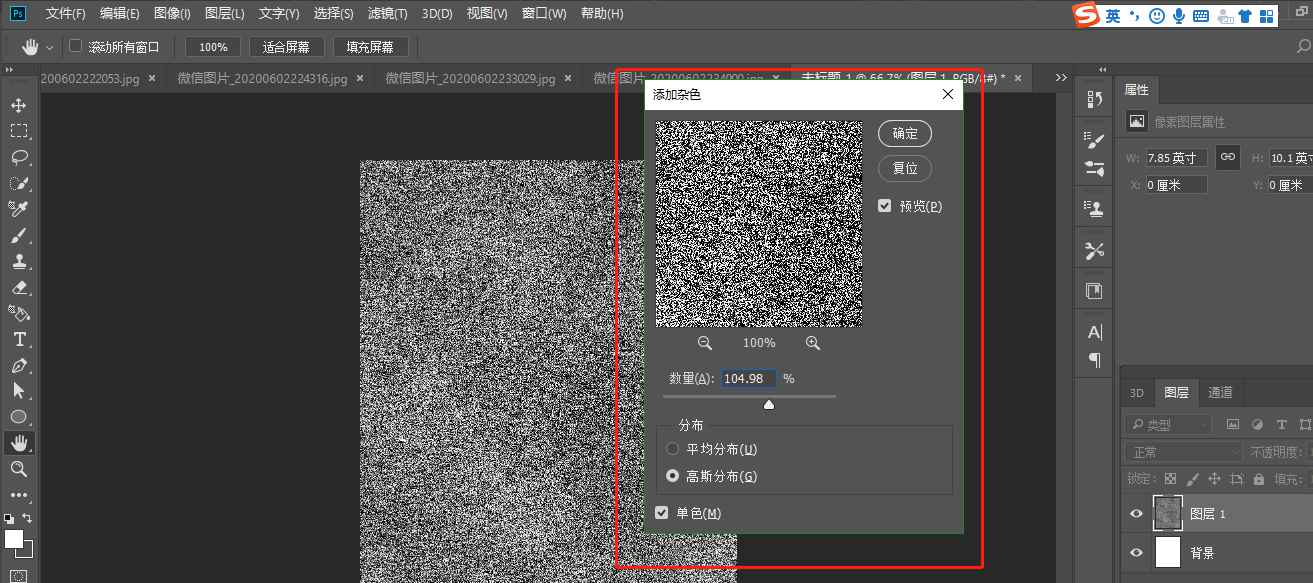Click the 适合屏幕 button
This screenshot has height=583, width=1313.
click(x=287, y=46)
